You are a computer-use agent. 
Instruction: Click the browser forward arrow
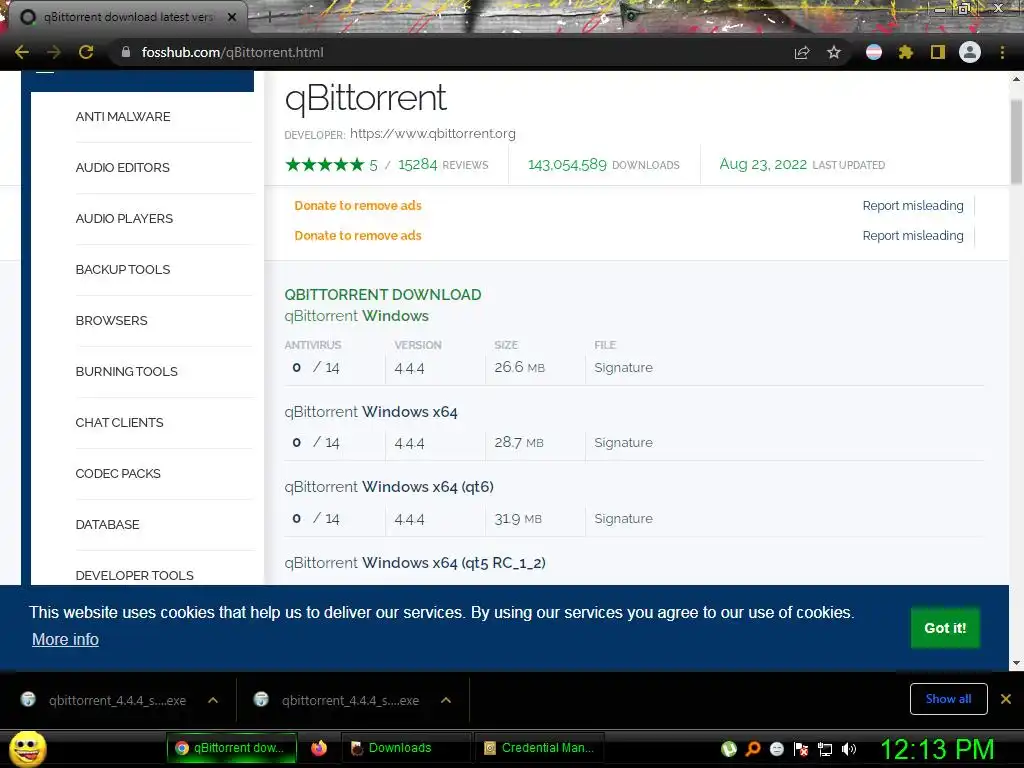(54, 52)
